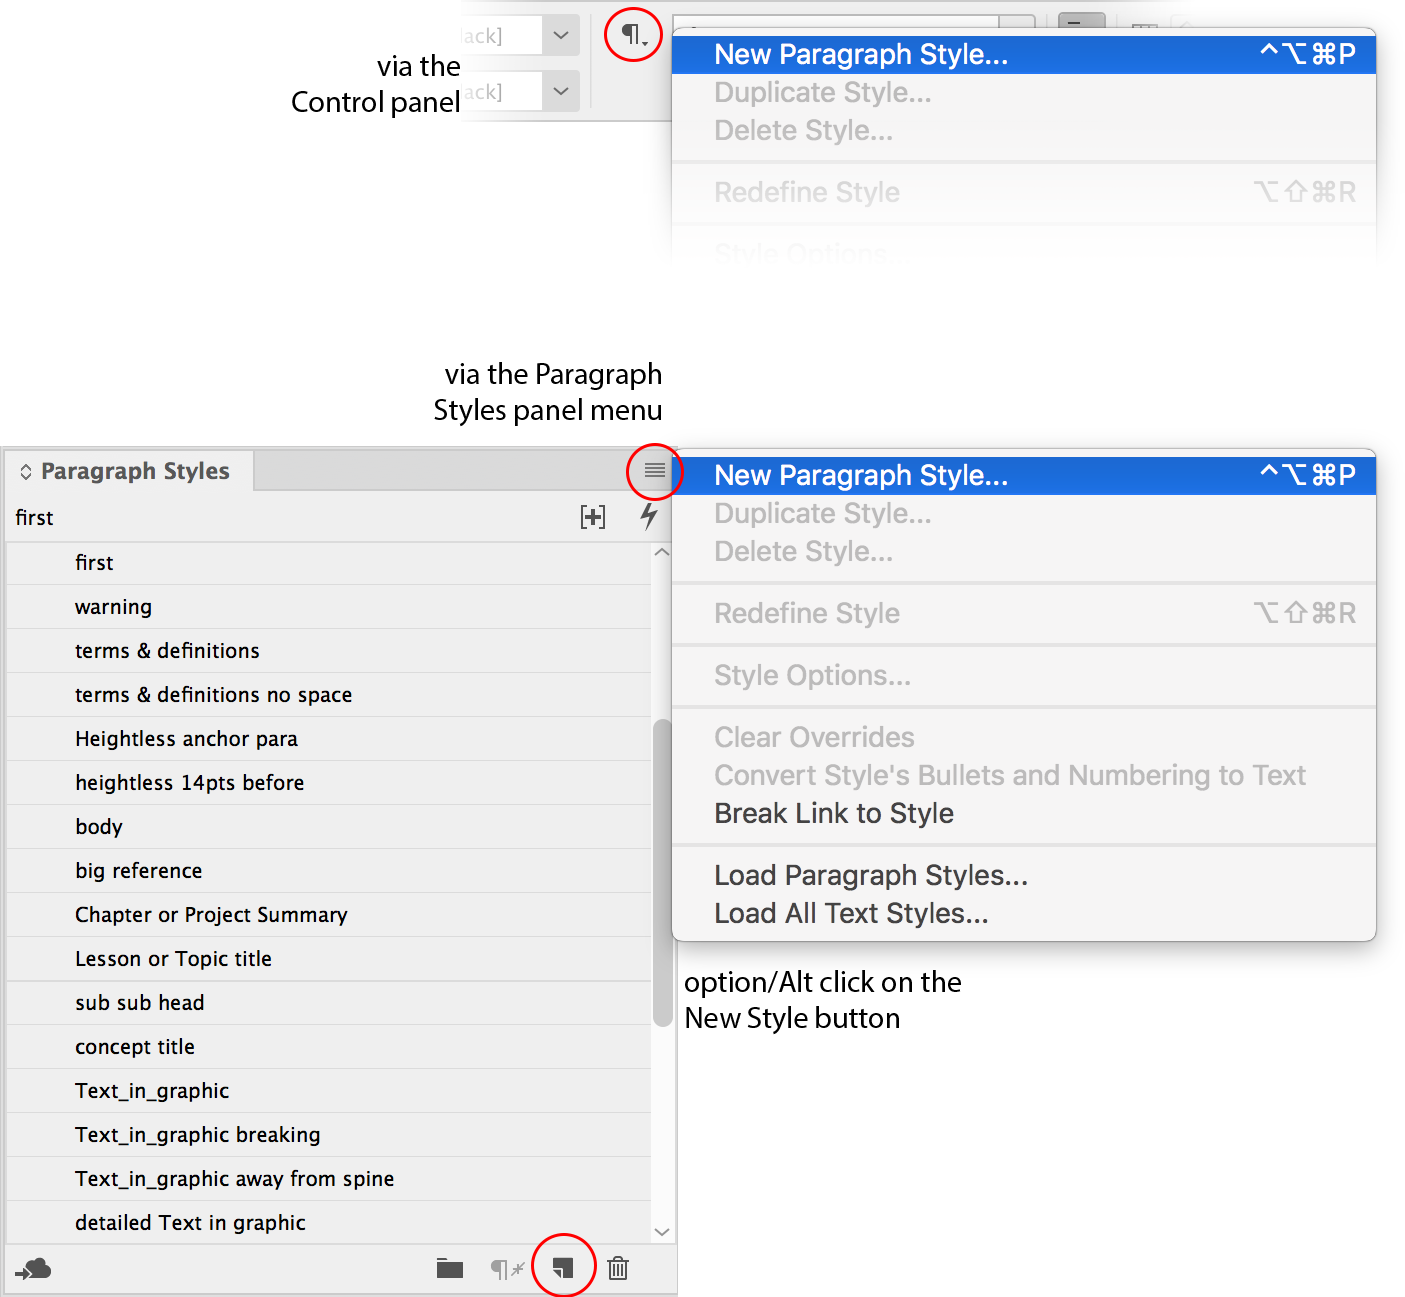
Task: Select Break Link to Style menu item
Action: pyautogui.click(x=833, y=814)
